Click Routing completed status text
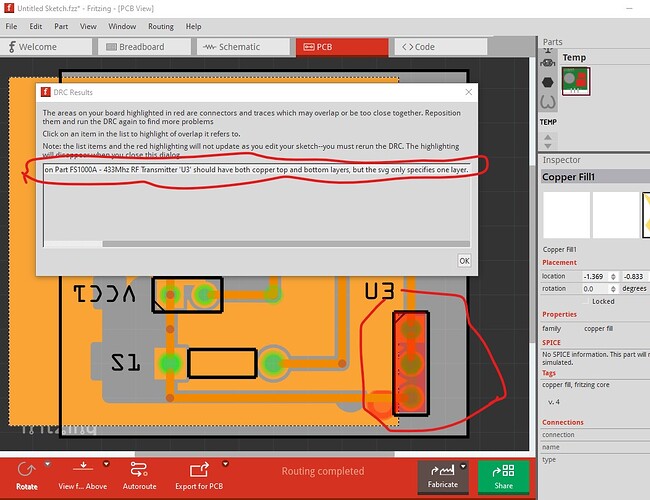Image resolution: width=650 pixels, height=500 pixels. (323, 471)
